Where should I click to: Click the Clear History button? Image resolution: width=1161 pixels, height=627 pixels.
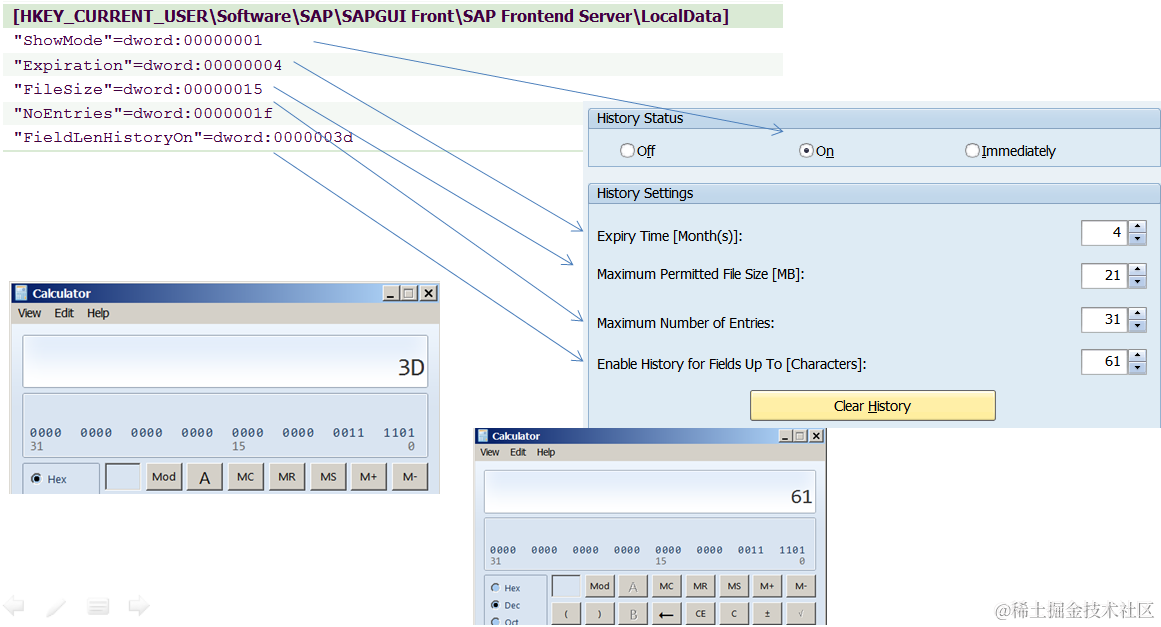pyautogui.click(x=872, y=406)
